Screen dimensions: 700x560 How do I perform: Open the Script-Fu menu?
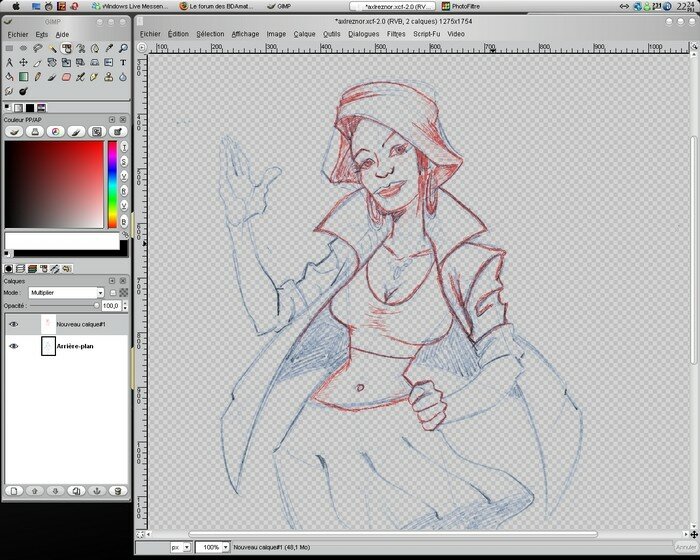coord(426,34)
